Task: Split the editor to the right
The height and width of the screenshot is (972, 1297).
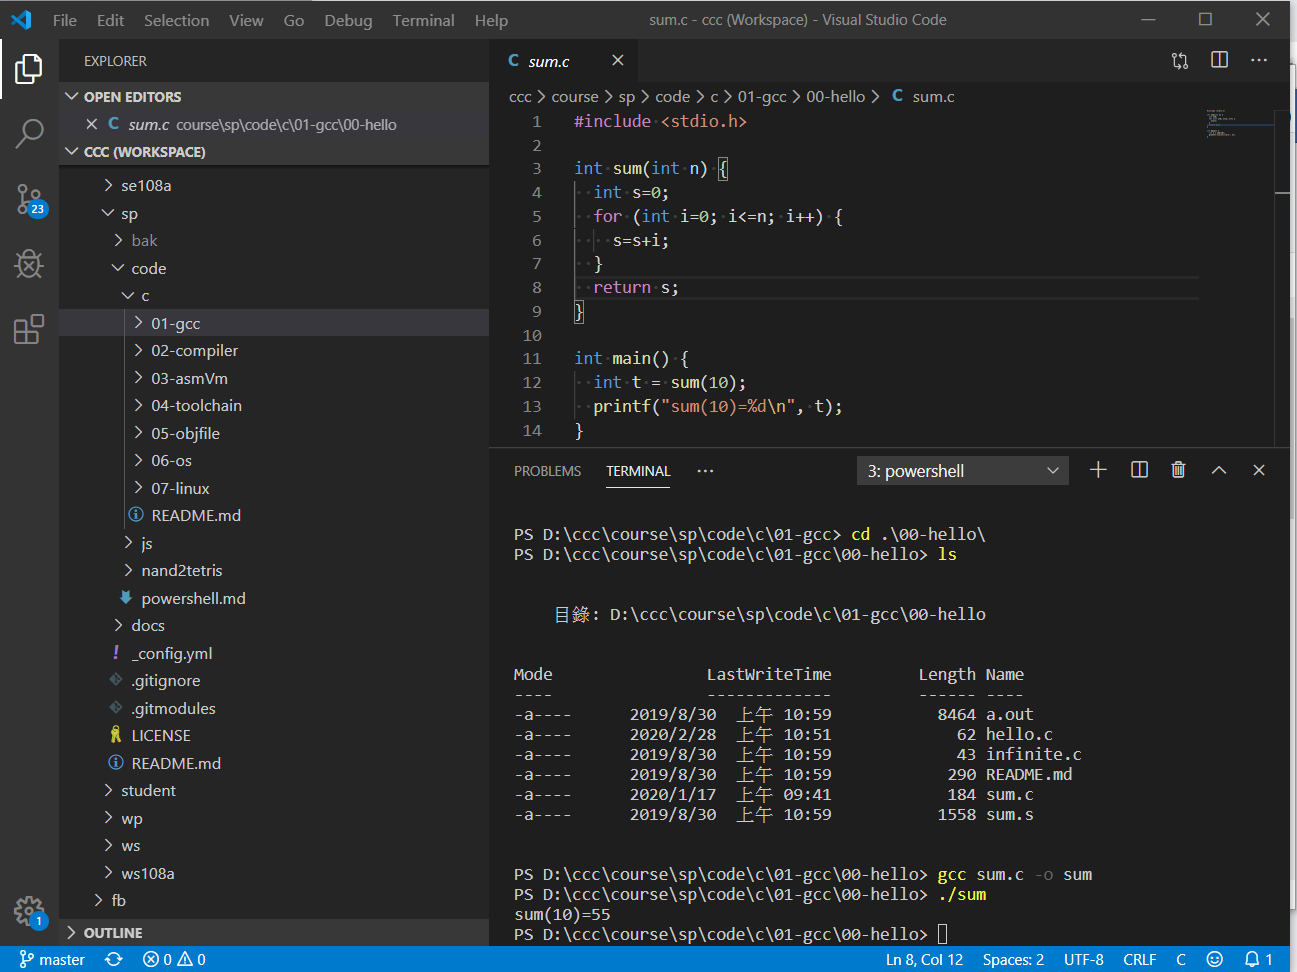Action: [x=1219, y=60]
